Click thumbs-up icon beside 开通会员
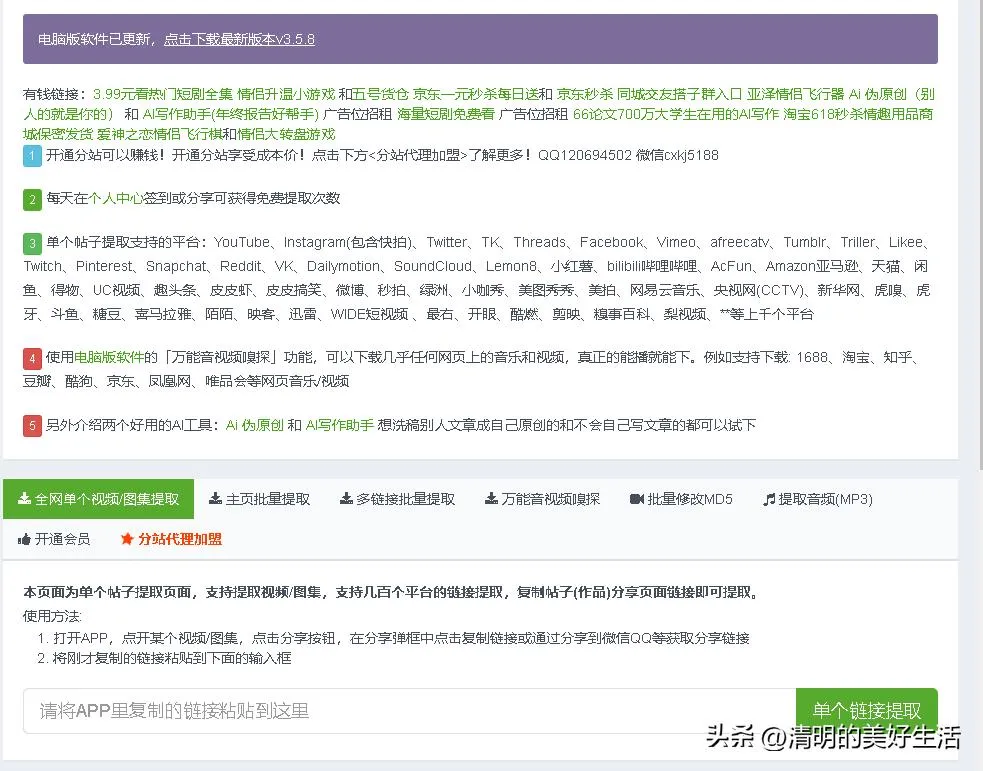This screenshot has height=771, width=983. pos(24,539)
